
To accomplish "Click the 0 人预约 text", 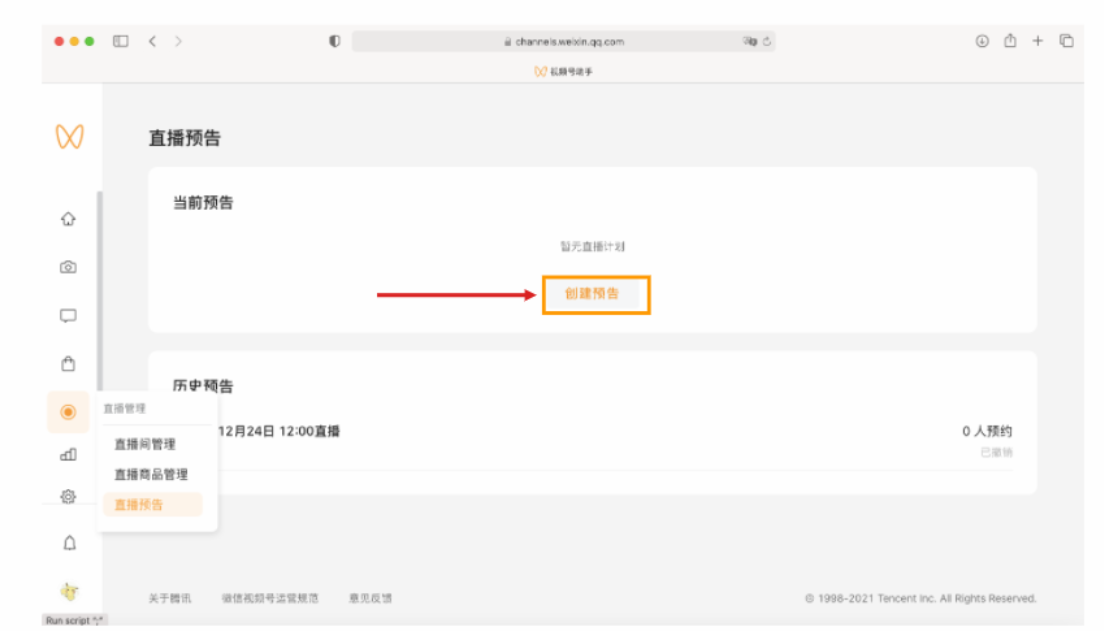I will (x=987, y=431).
